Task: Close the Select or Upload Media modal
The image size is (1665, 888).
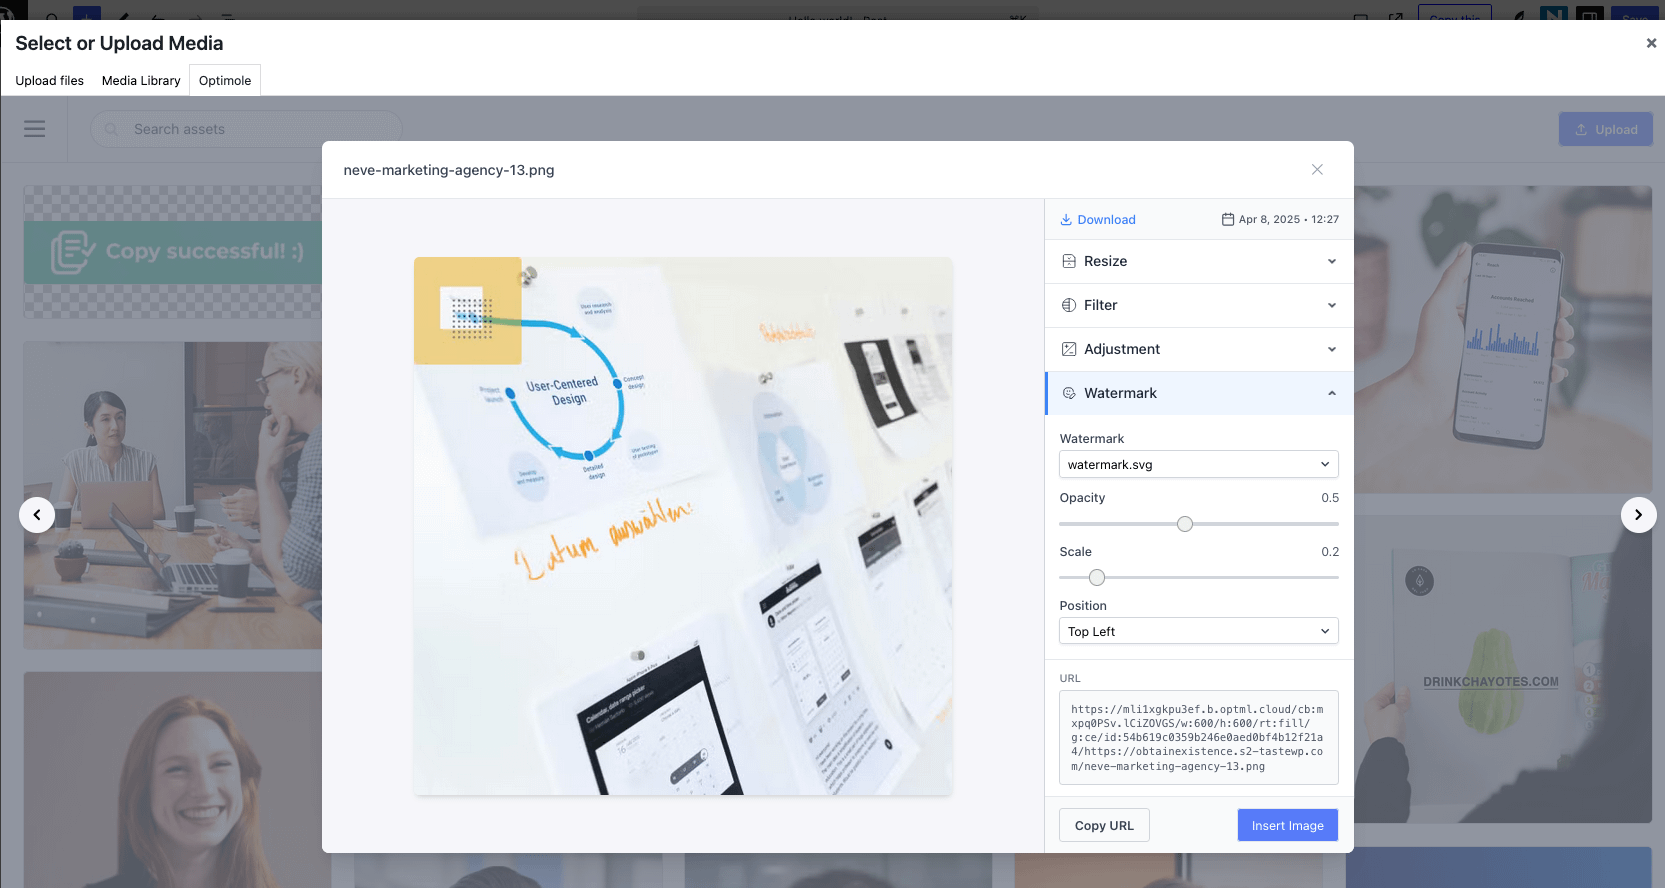Action: (1651, 43)
